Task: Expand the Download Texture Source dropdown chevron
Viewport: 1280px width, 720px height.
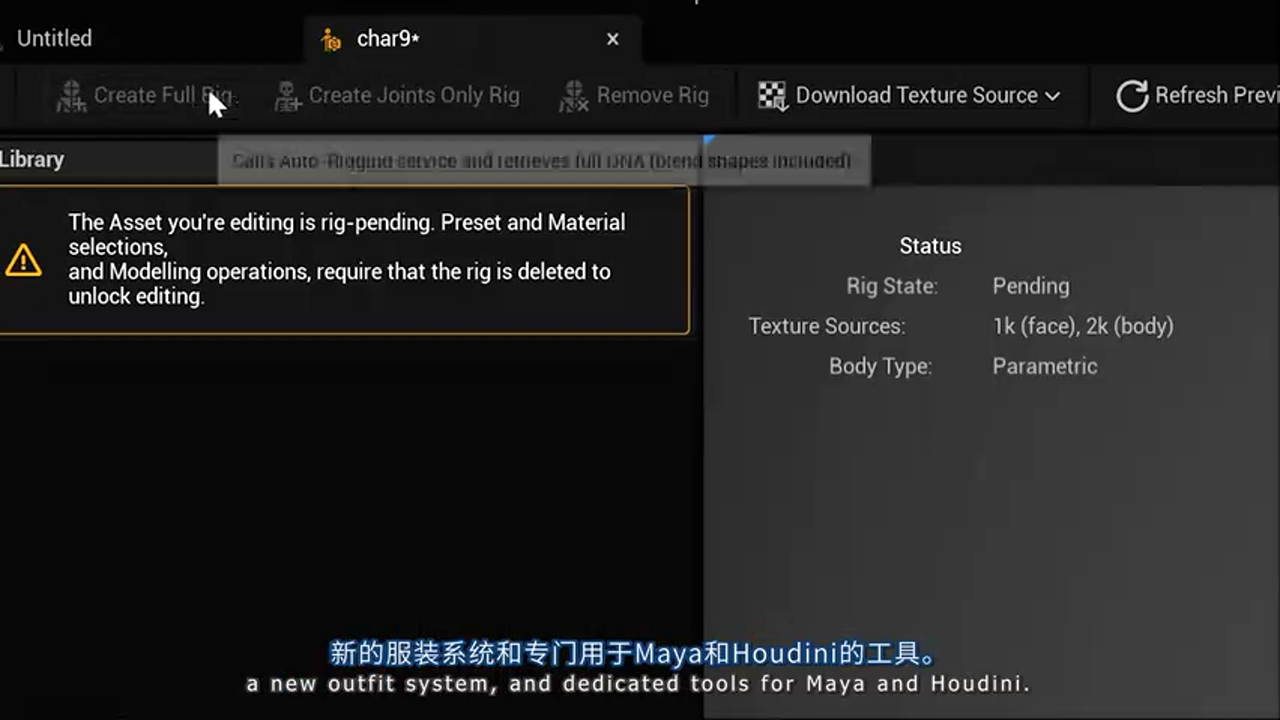Action: (1052, 96)
